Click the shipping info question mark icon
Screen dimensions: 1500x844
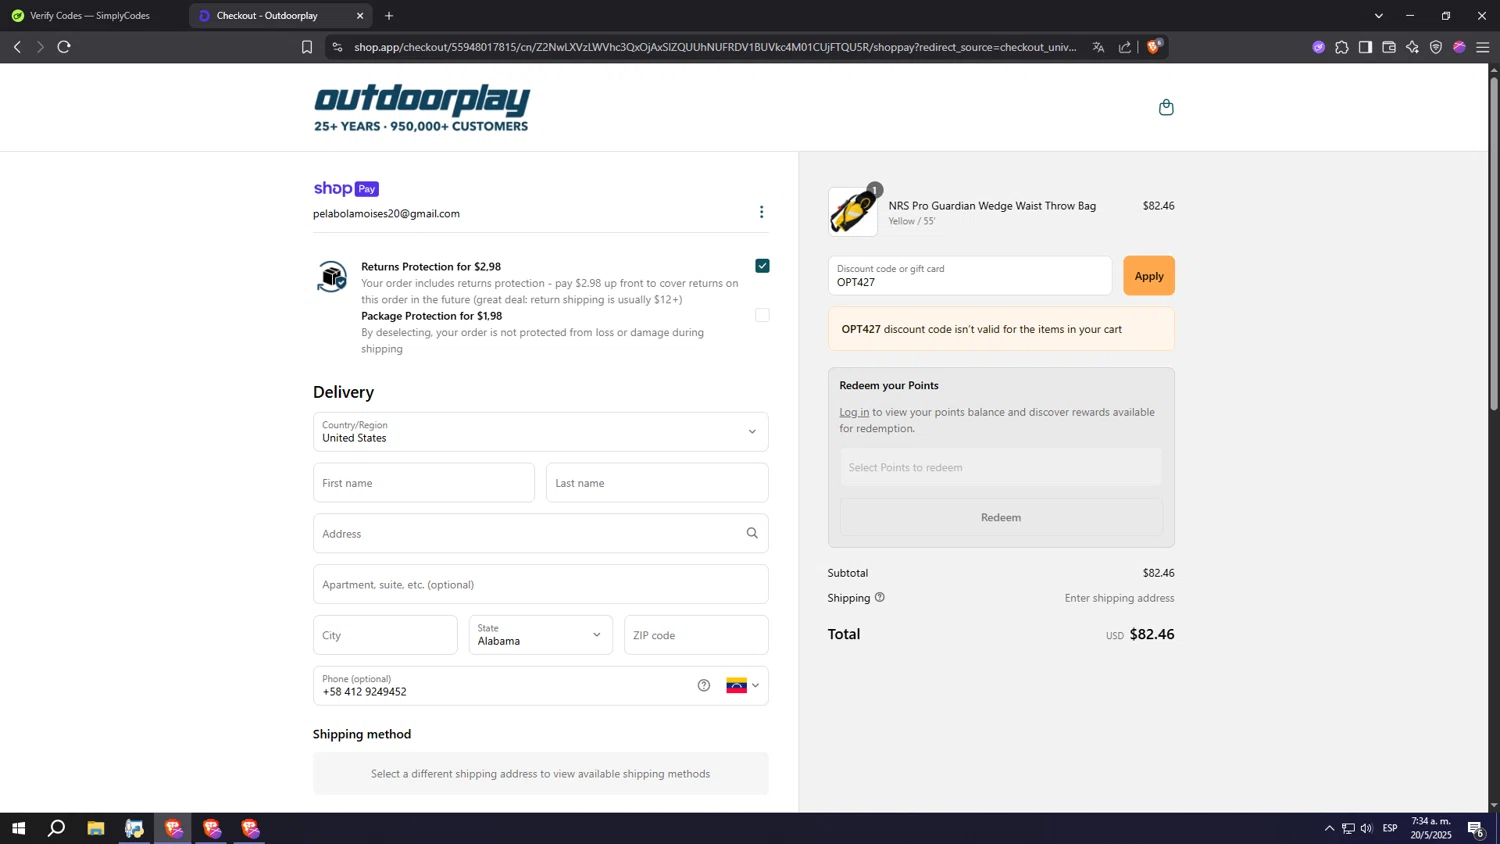880,598
